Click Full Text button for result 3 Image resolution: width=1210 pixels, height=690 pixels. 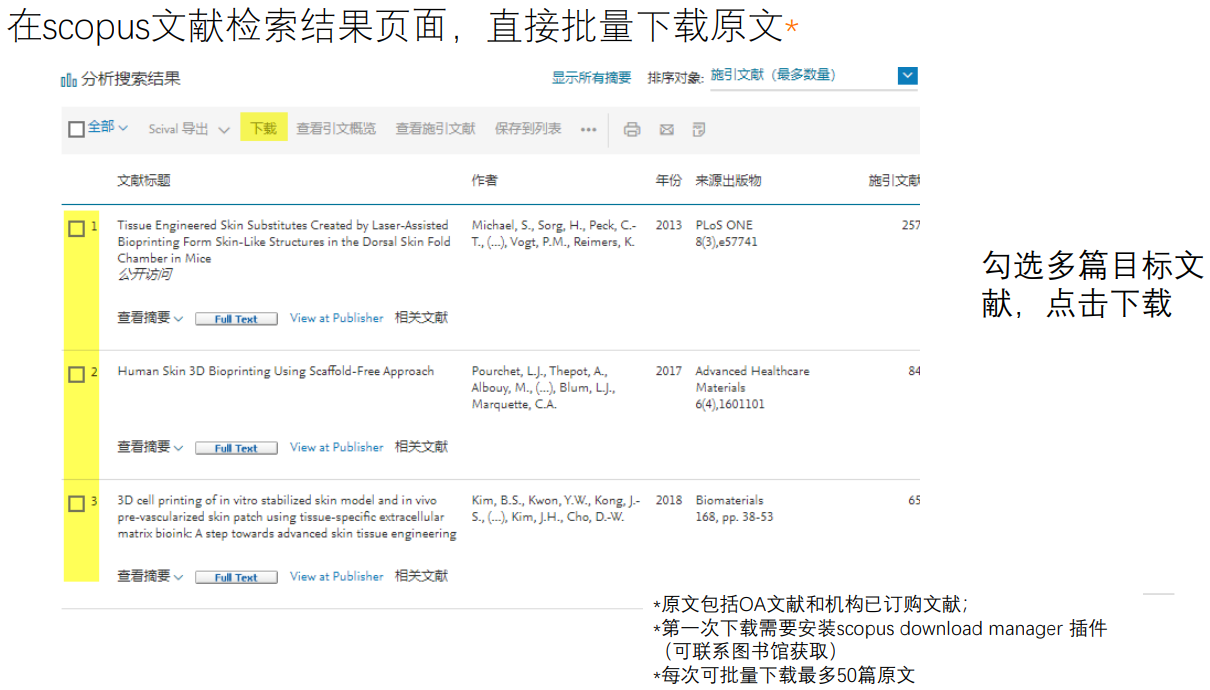click(x=236, y=577)
